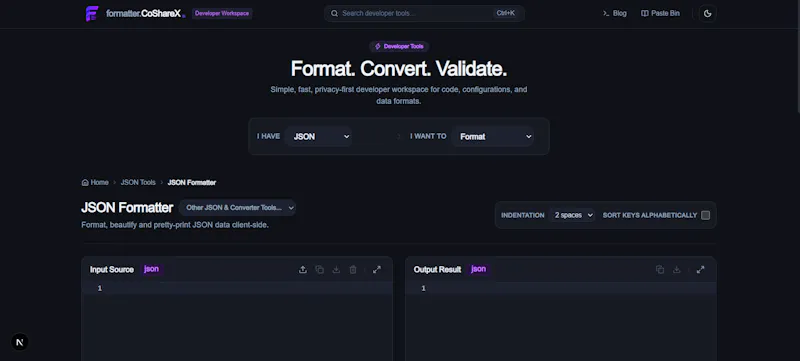
Task: Click the search magnifier icon
Action: [334, 13]
